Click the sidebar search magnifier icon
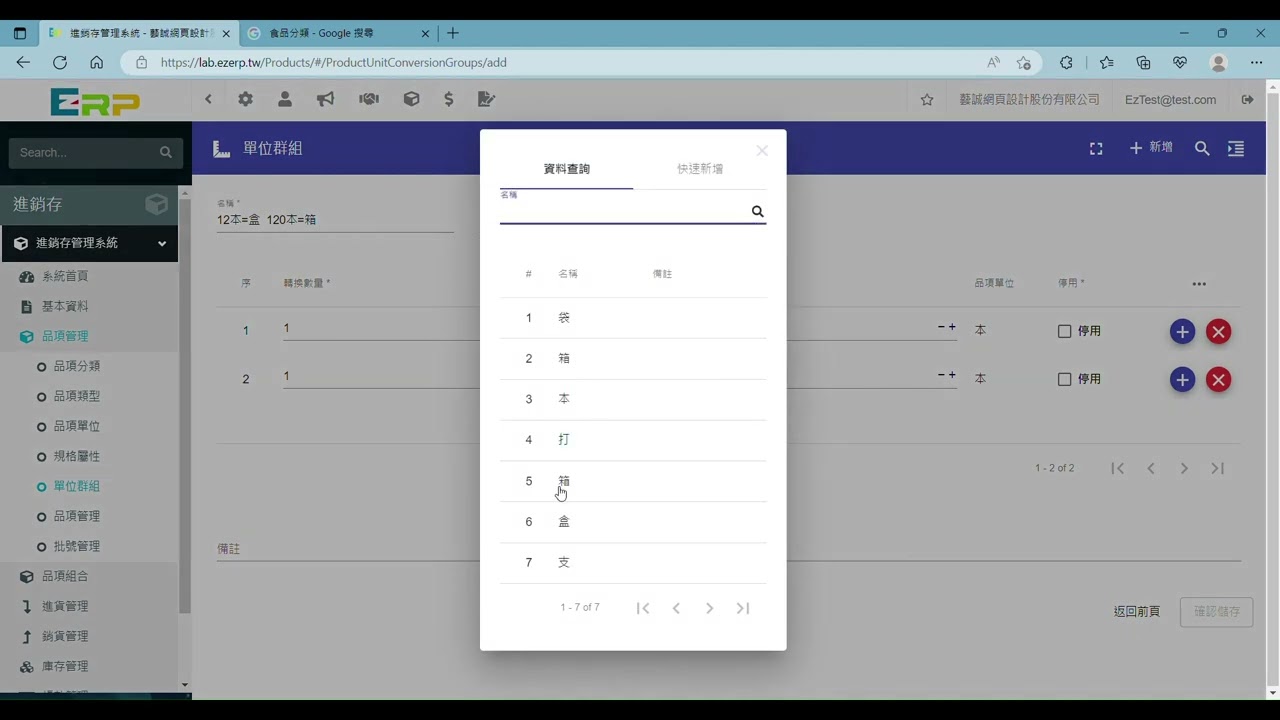The height and width of the screenshot is (720, 1280). (166, 153)
